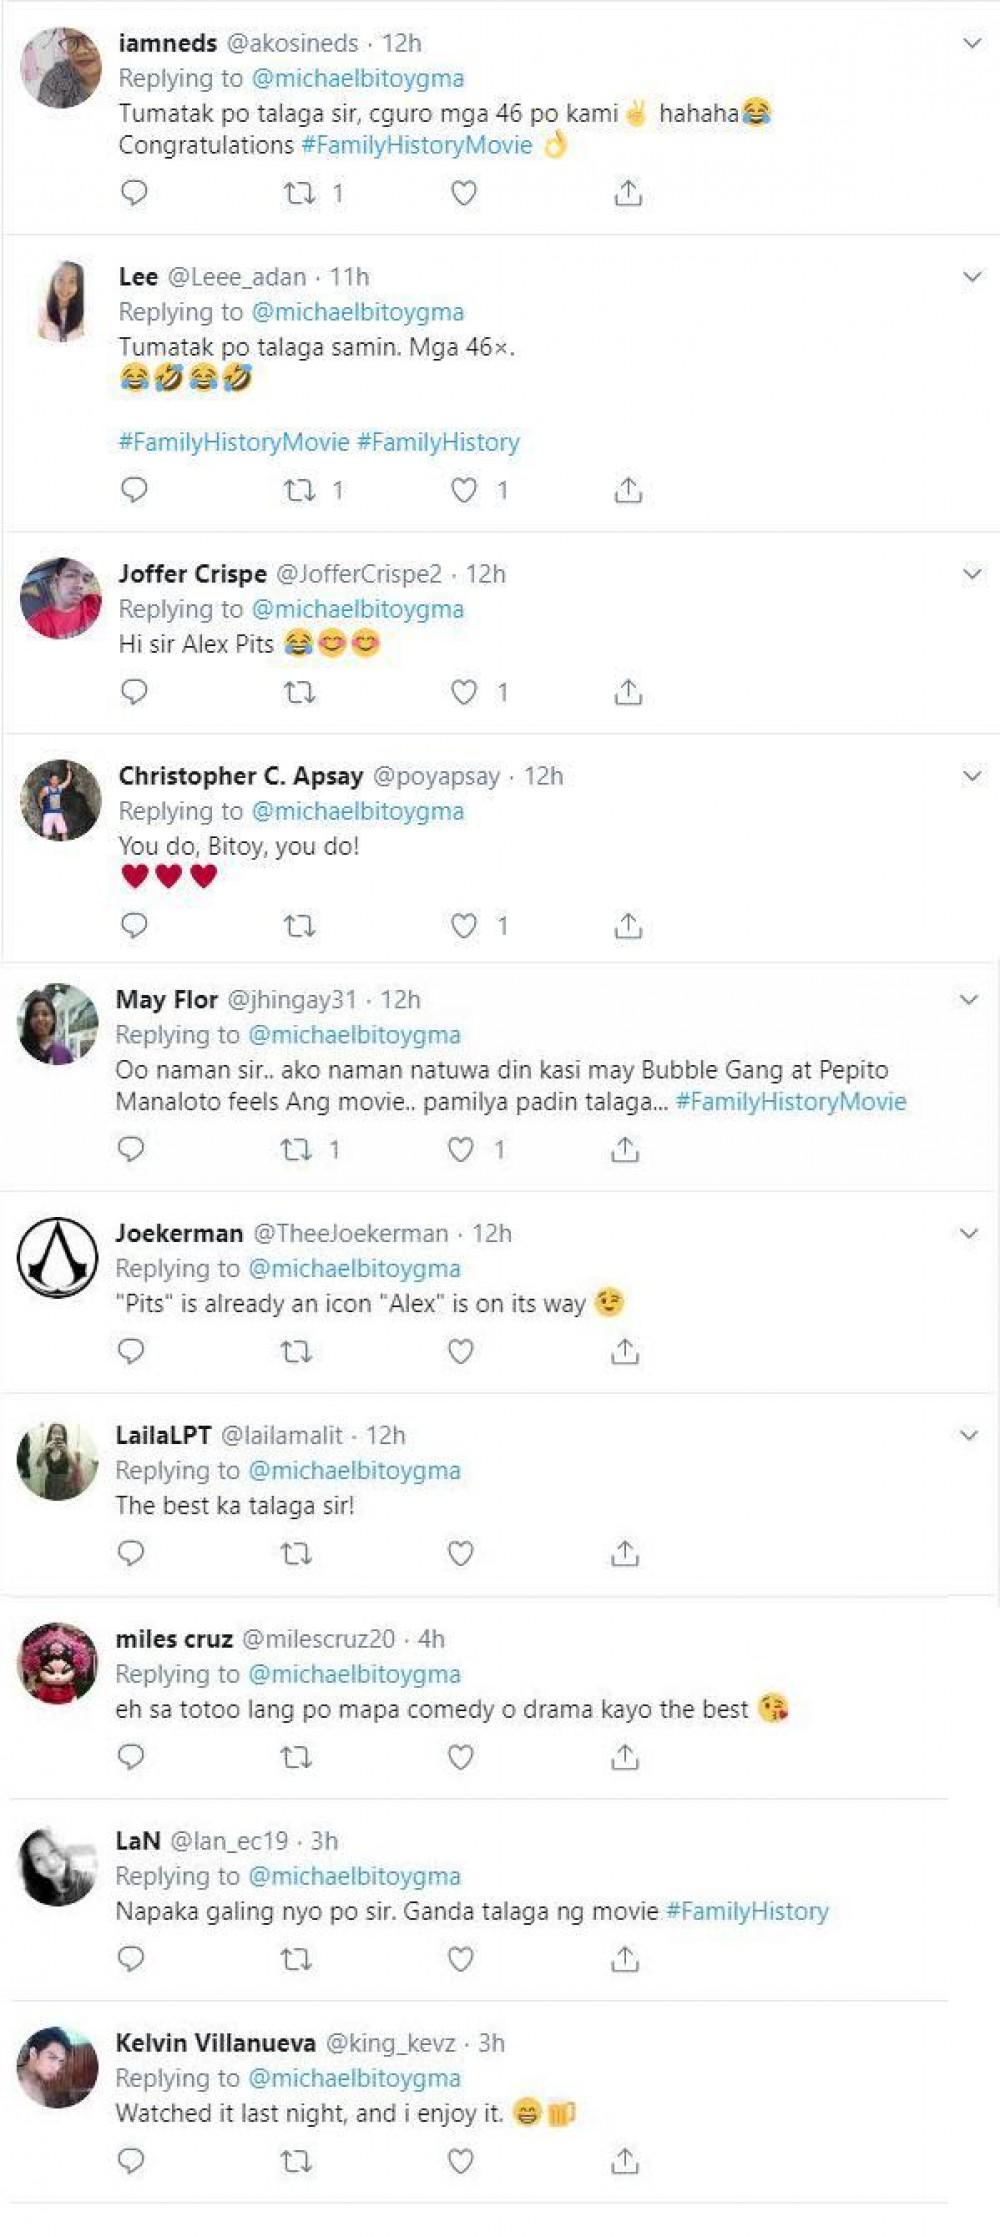Reply to Christopher C. Apsay's tweet
This screenshot has width=1000, height=2237.
coord(134,926)
